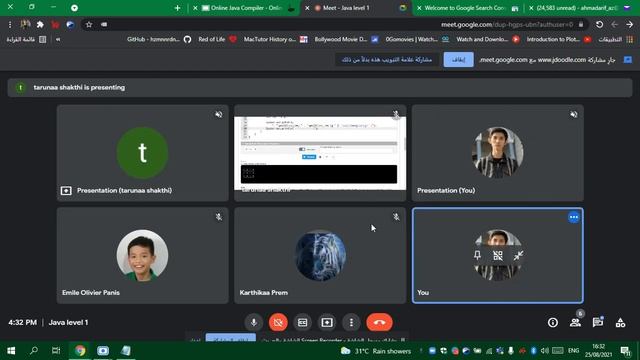The width and height of the screenshot is (640, 360).
Task: Click share this tab instead button
Action: point(387,60)
